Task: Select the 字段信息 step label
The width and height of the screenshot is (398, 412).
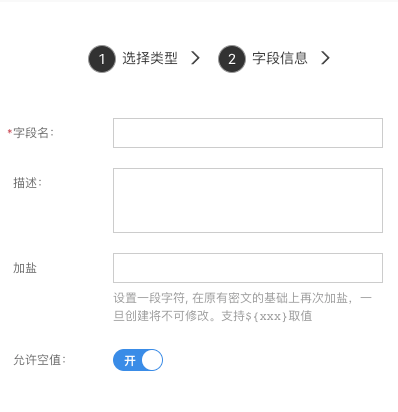Action: click(280, 58)
